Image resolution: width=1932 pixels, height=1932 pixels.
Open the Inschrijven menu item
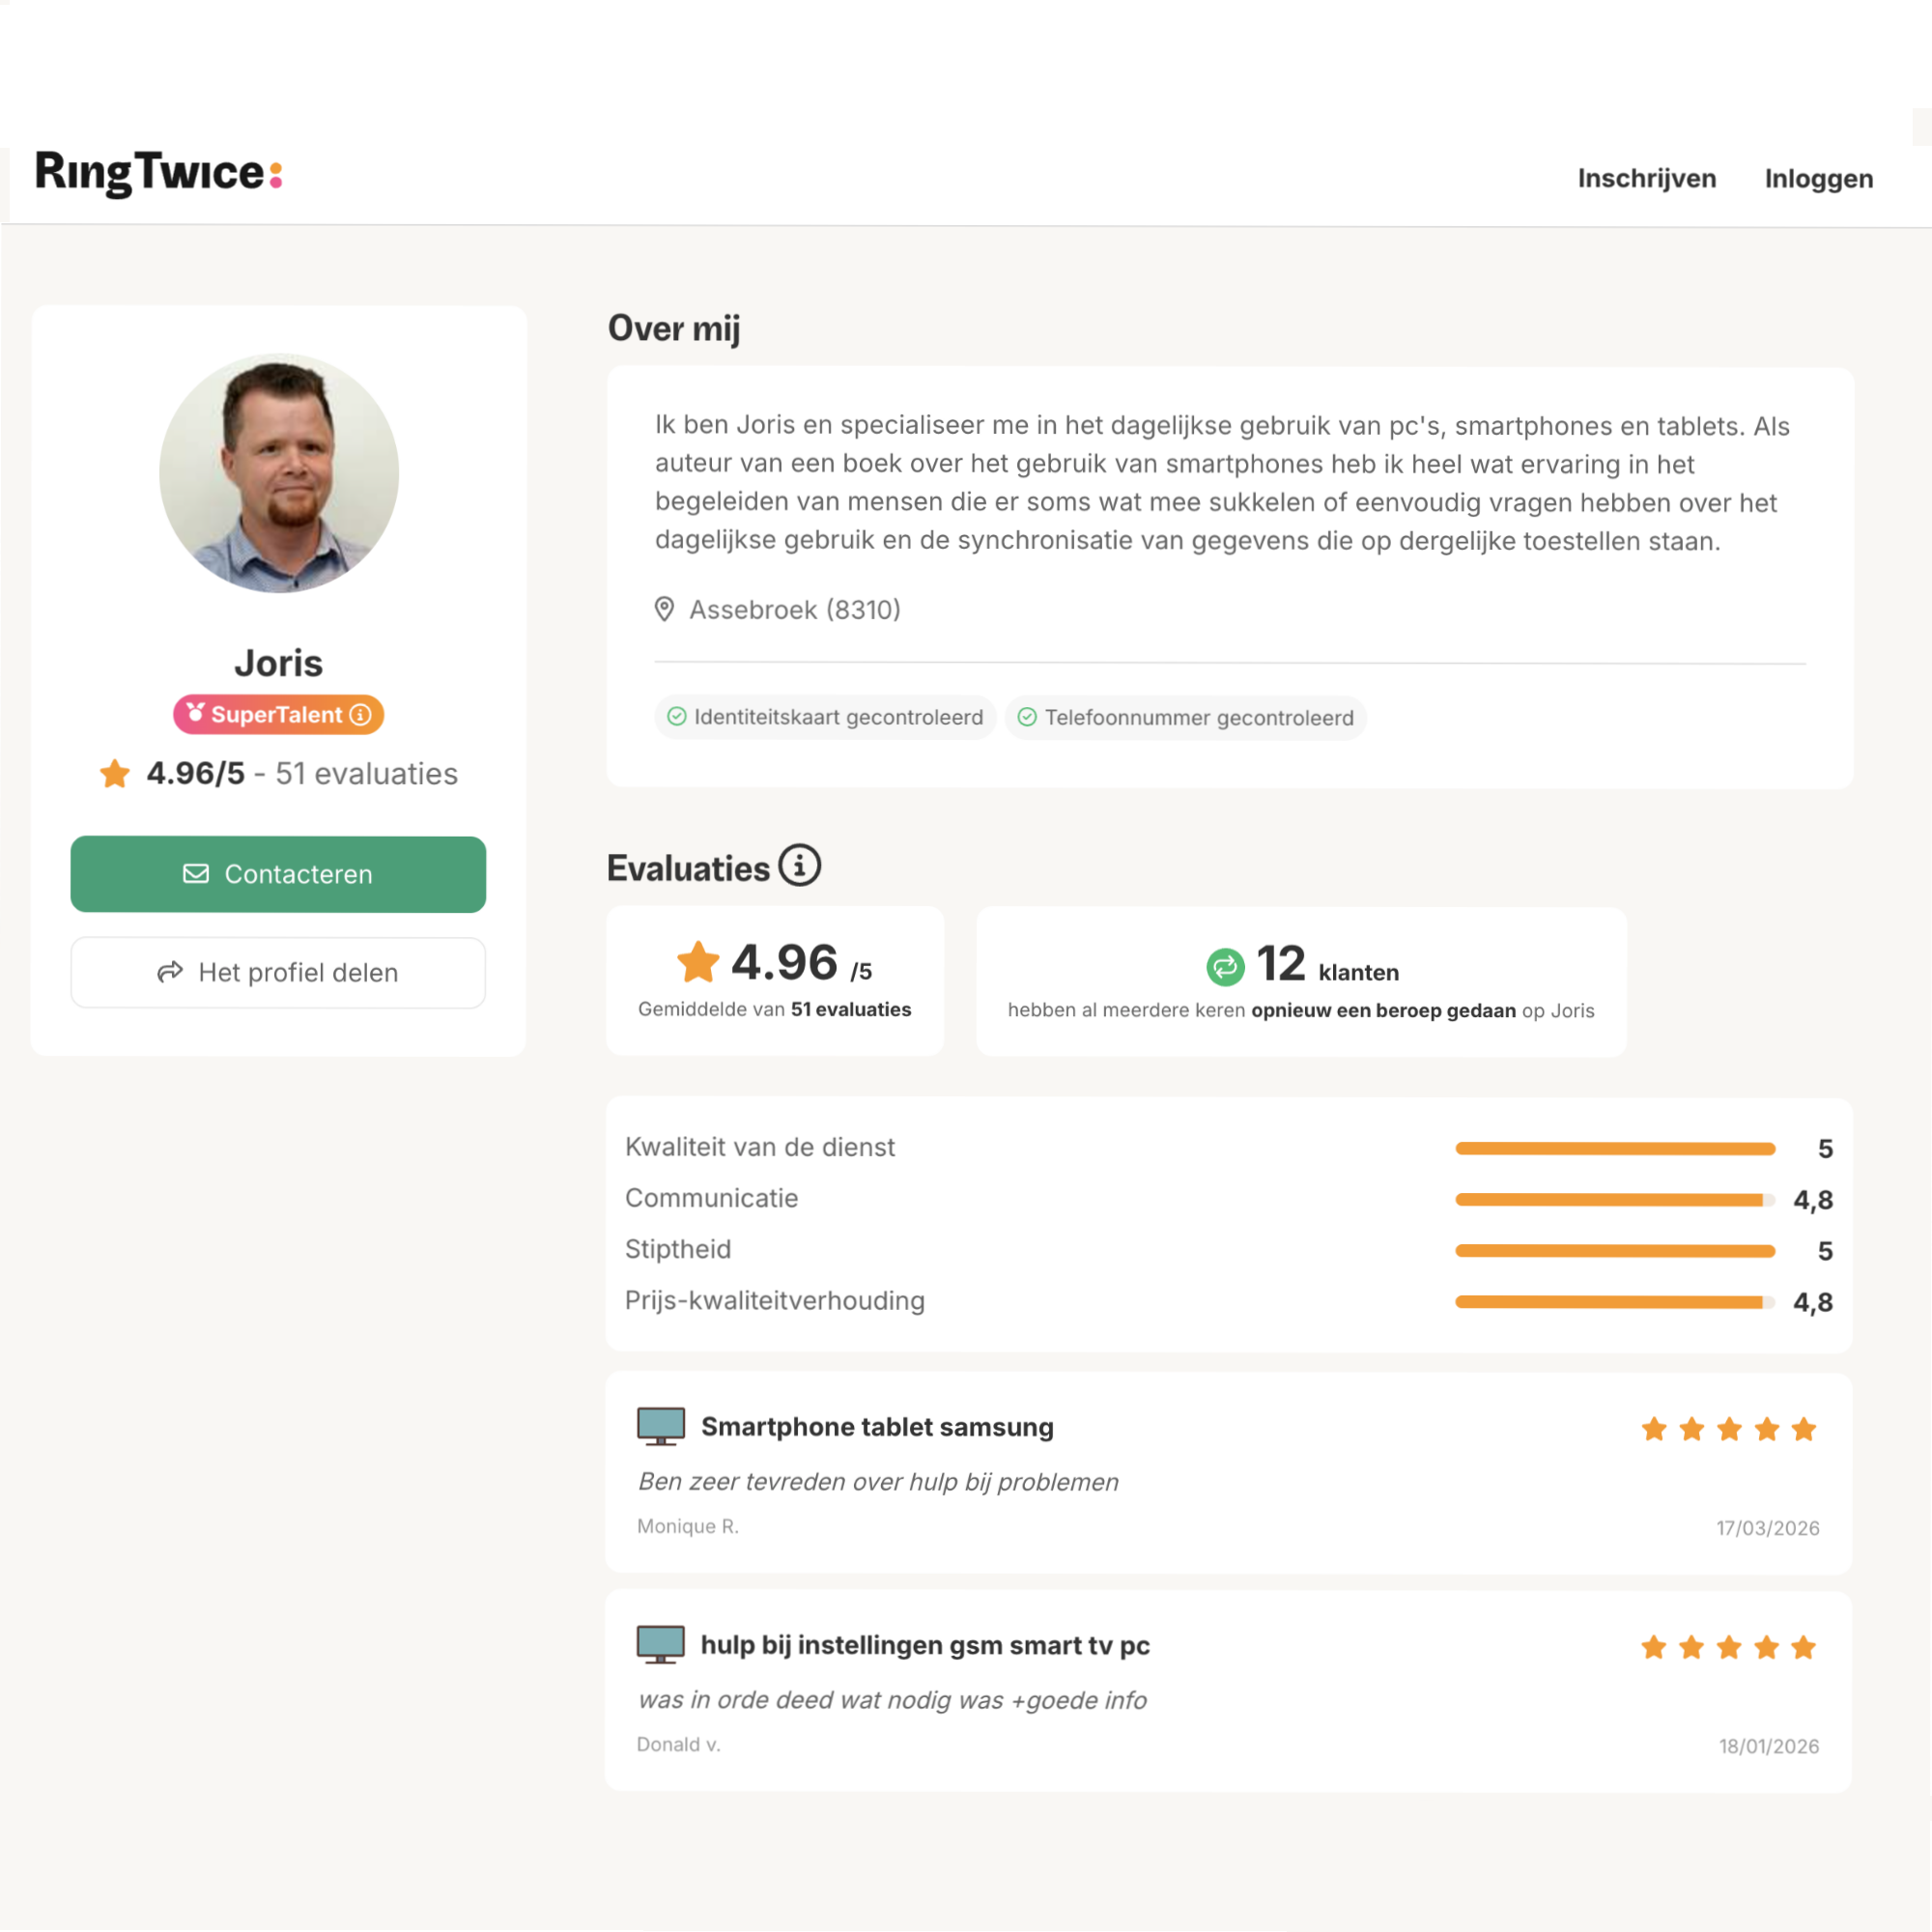tap(1646, 179)
